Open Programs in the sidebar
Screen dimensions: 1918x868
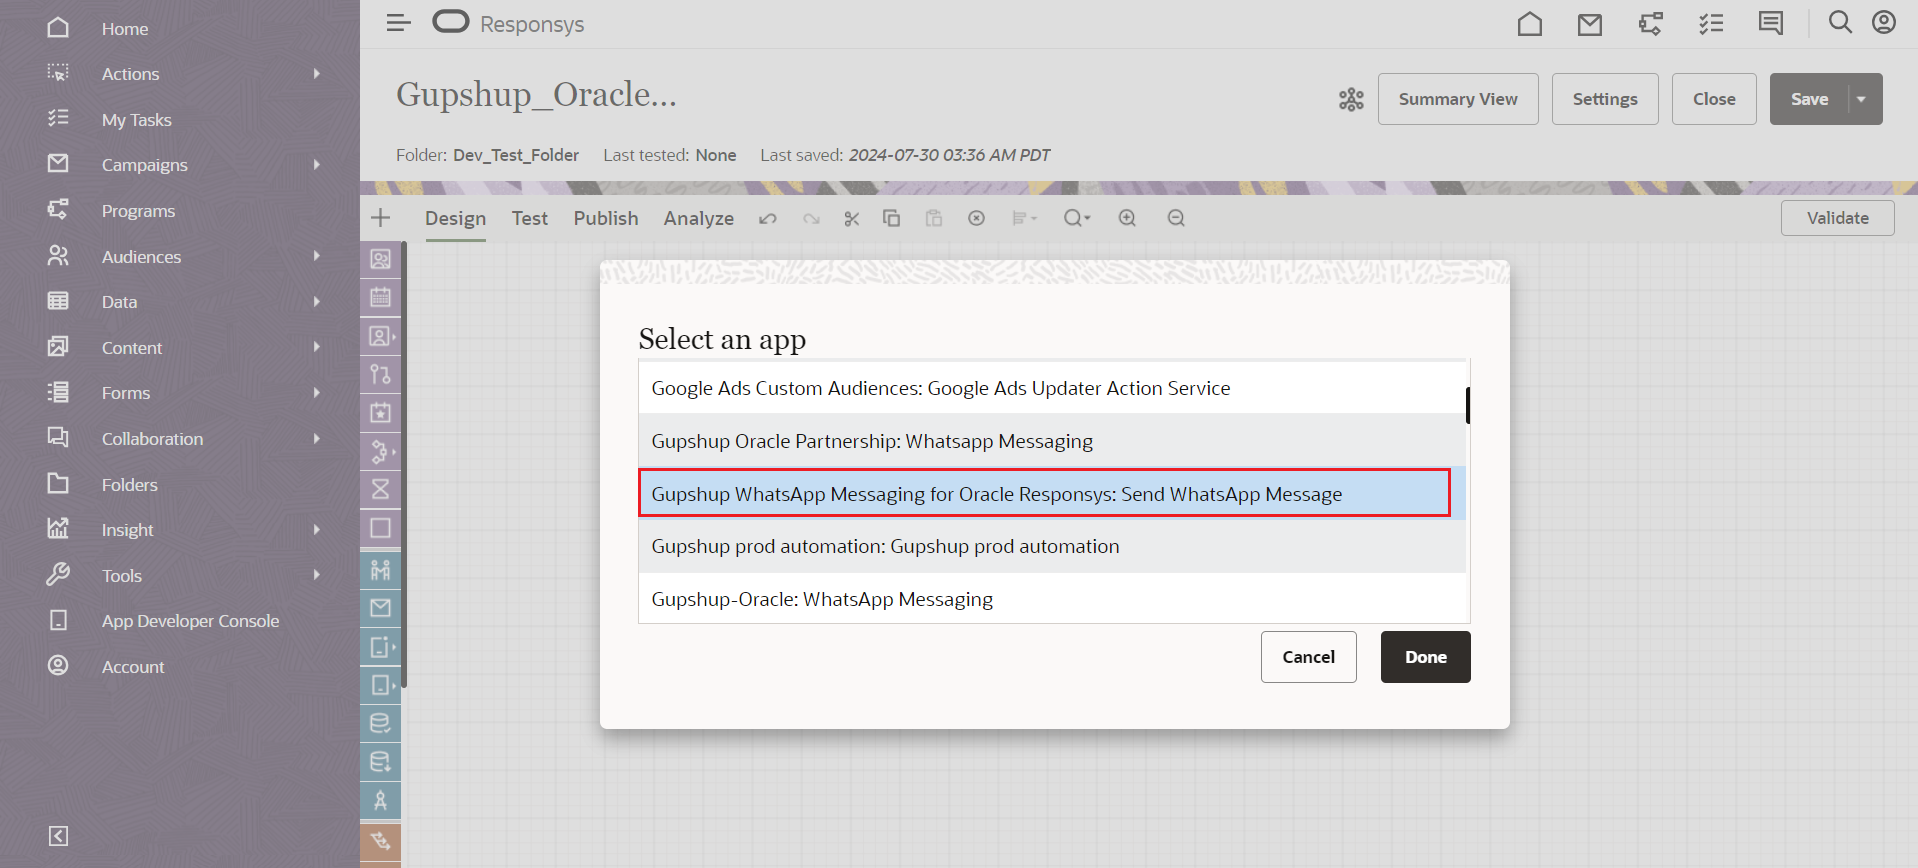(138, 211)
